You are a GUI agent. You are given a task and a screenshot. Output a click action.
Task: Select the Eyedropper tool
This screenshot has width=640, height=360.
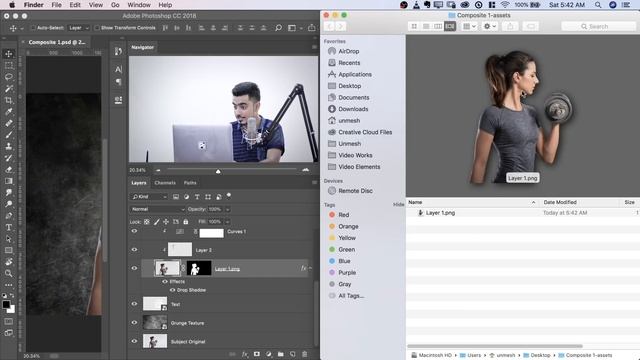pos(9,111)
